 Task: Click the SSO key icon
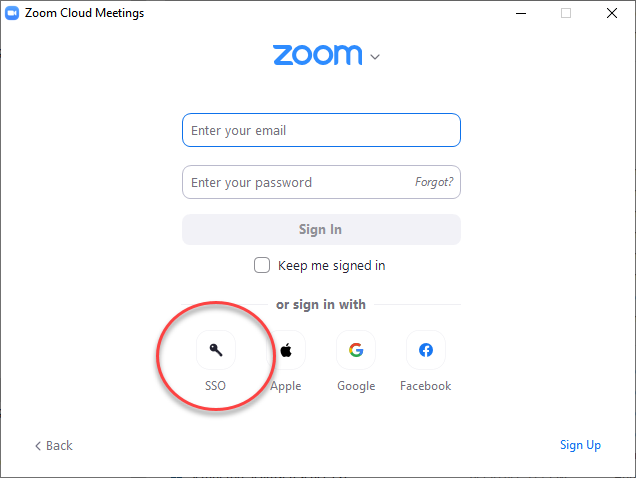click(216, 350)
